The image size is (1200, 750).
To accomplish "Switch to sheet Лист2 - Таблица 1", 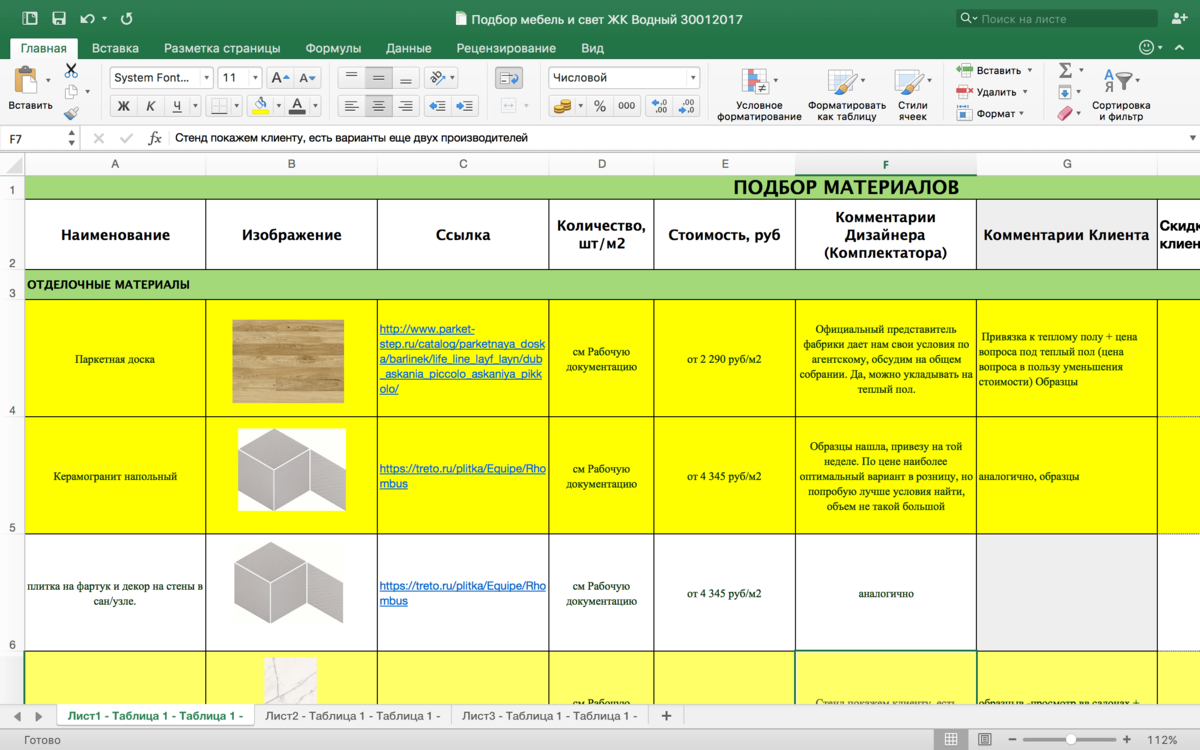I will tap(352, 716).
